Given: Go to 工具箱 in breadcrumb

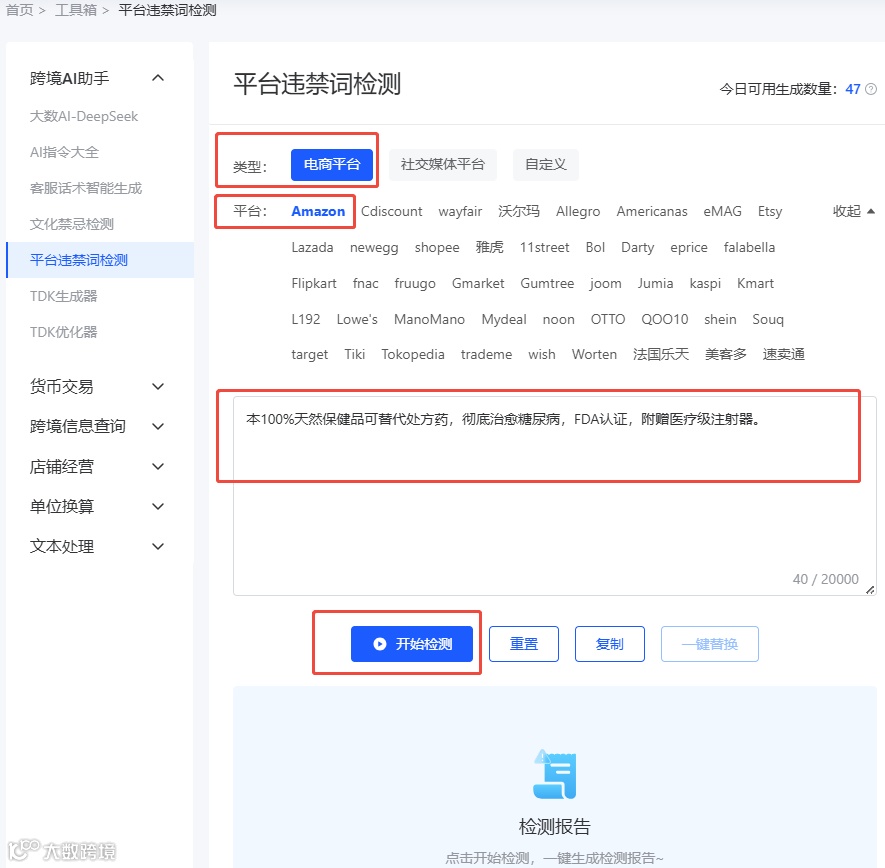Looking at the screenshot, I should click(x=76, y=10).
